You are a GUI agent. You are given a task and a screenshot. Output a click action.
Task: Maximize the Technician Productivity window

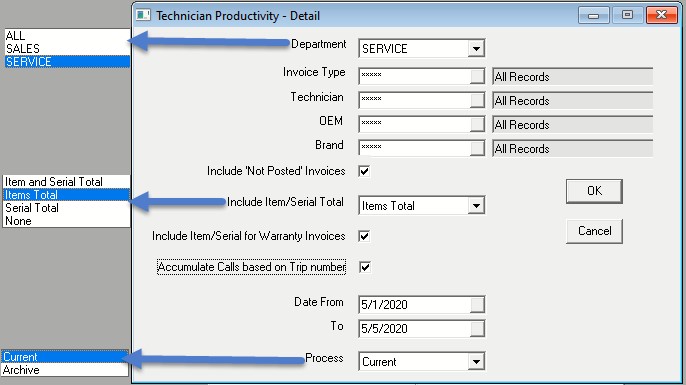tap(627, 15)
